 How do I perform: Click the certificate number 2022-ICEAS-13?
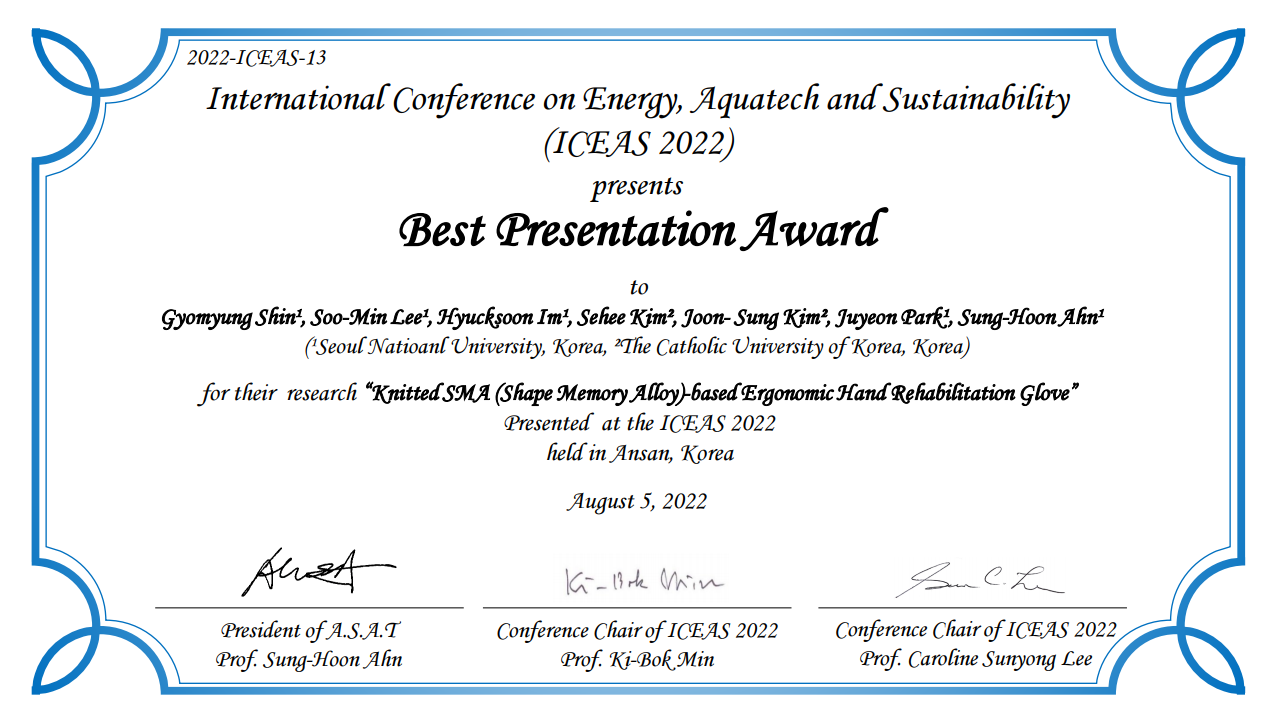(257, 58)
